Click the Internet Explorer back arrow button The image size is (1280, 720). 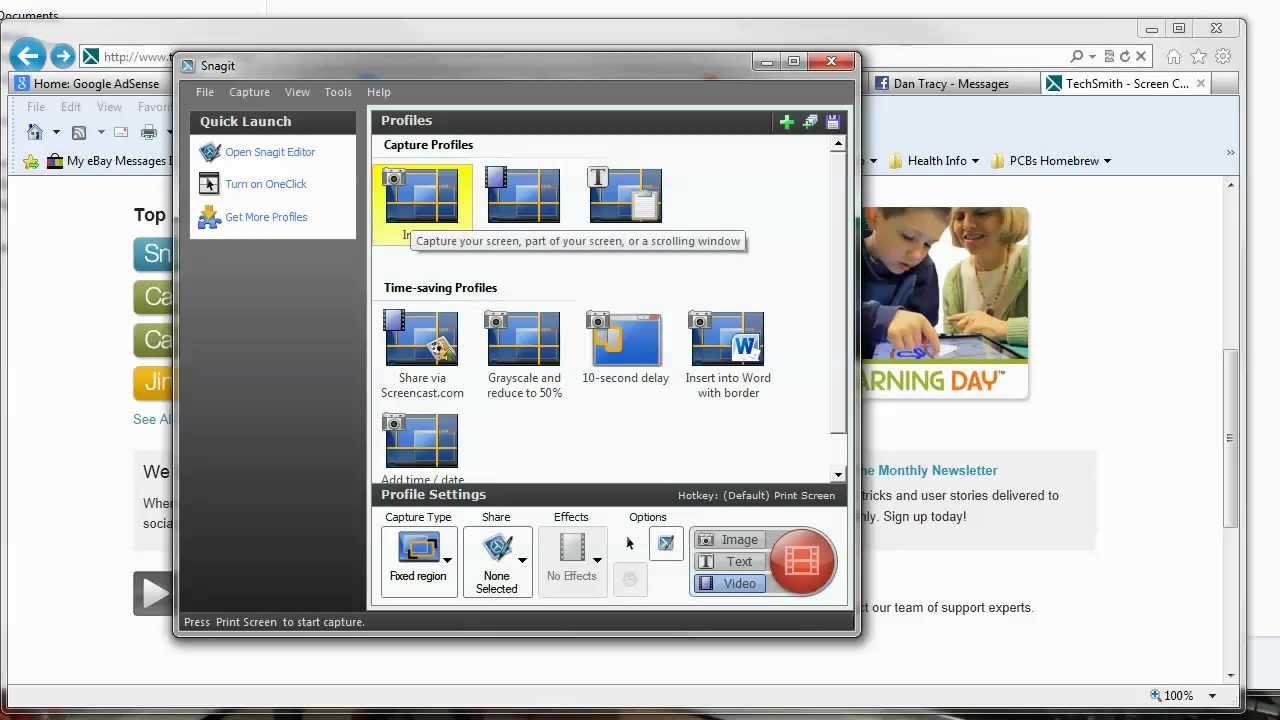(x=28, y=56)
